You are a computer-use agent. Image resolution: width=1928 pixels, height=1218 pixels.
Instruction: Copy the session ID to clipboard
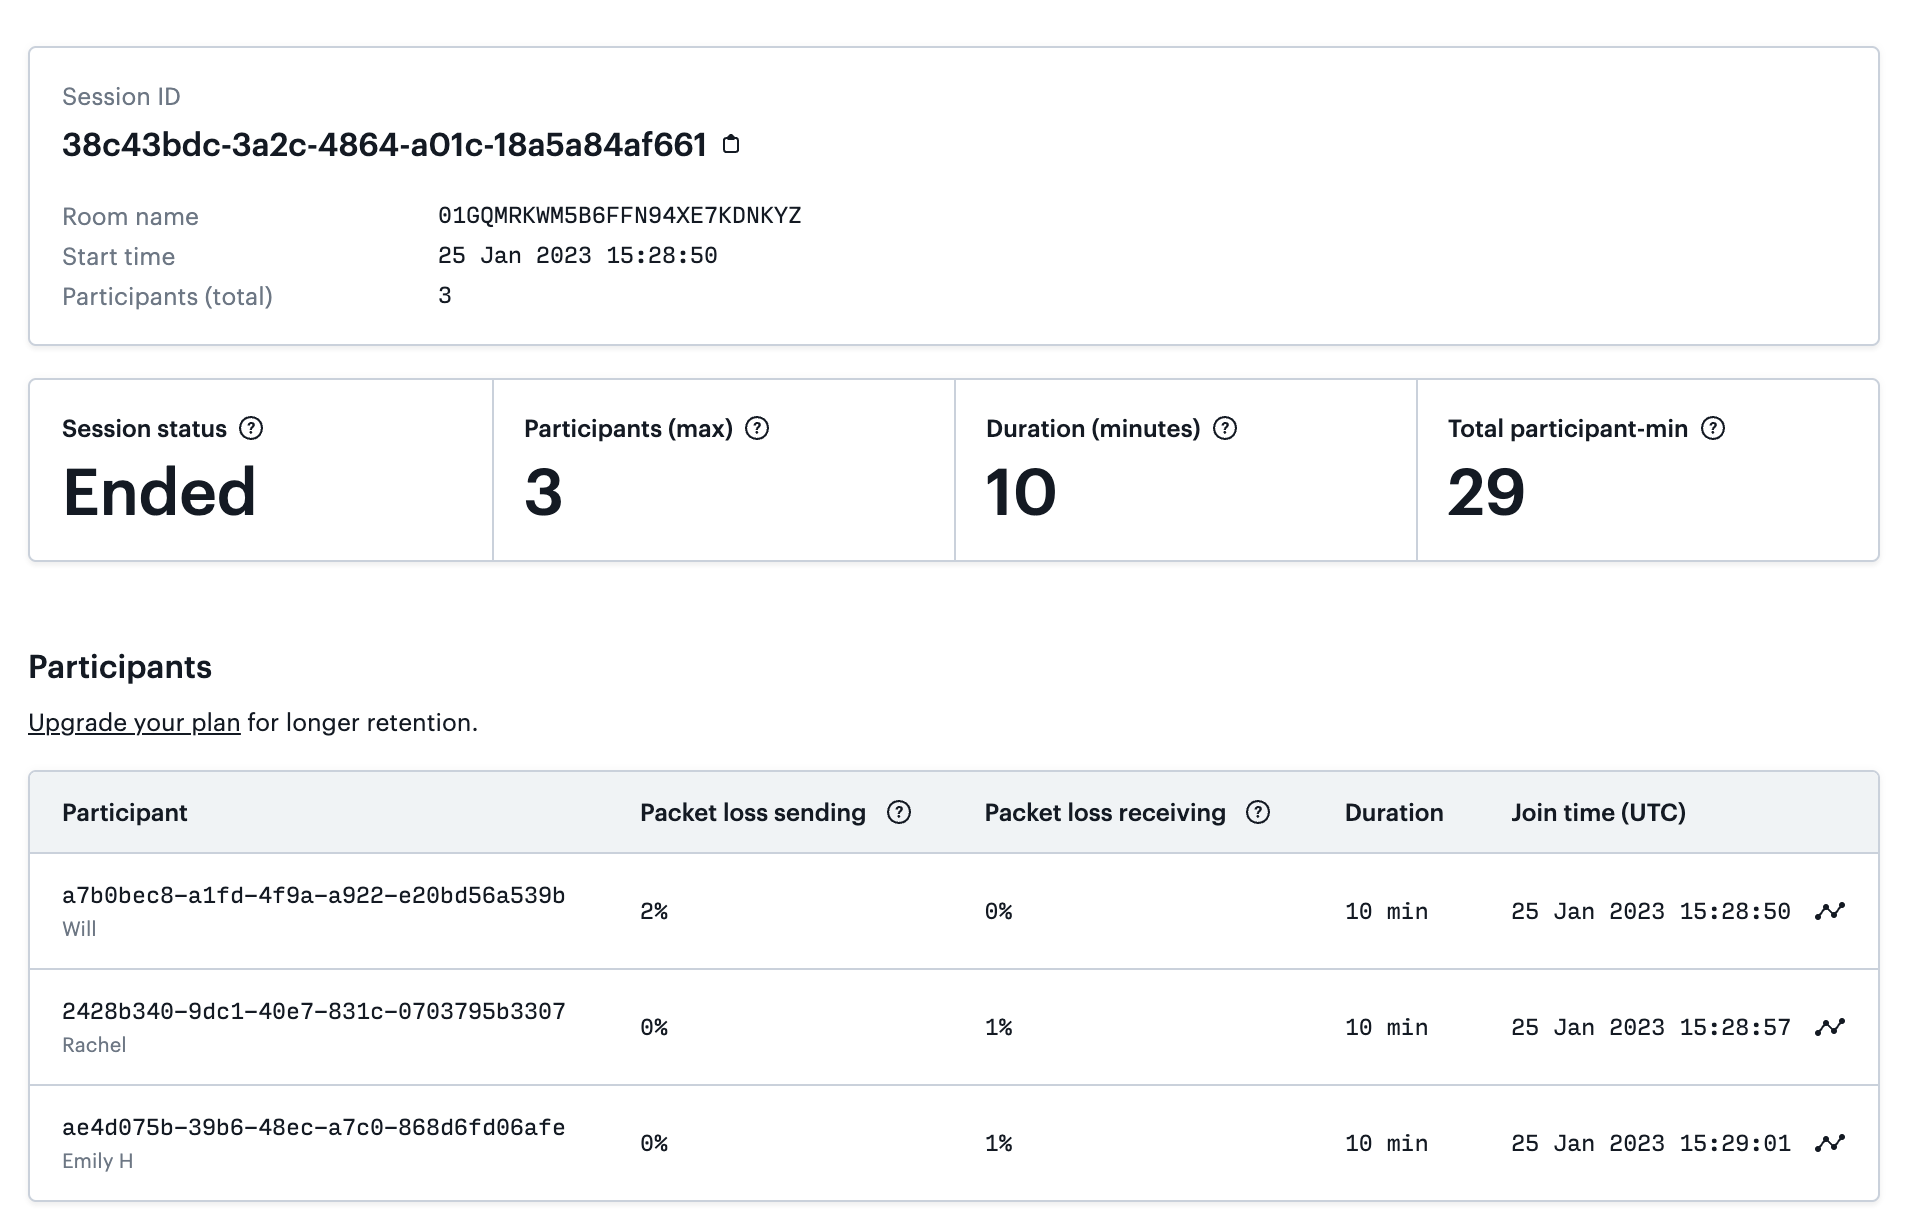(x=731, y=144)
